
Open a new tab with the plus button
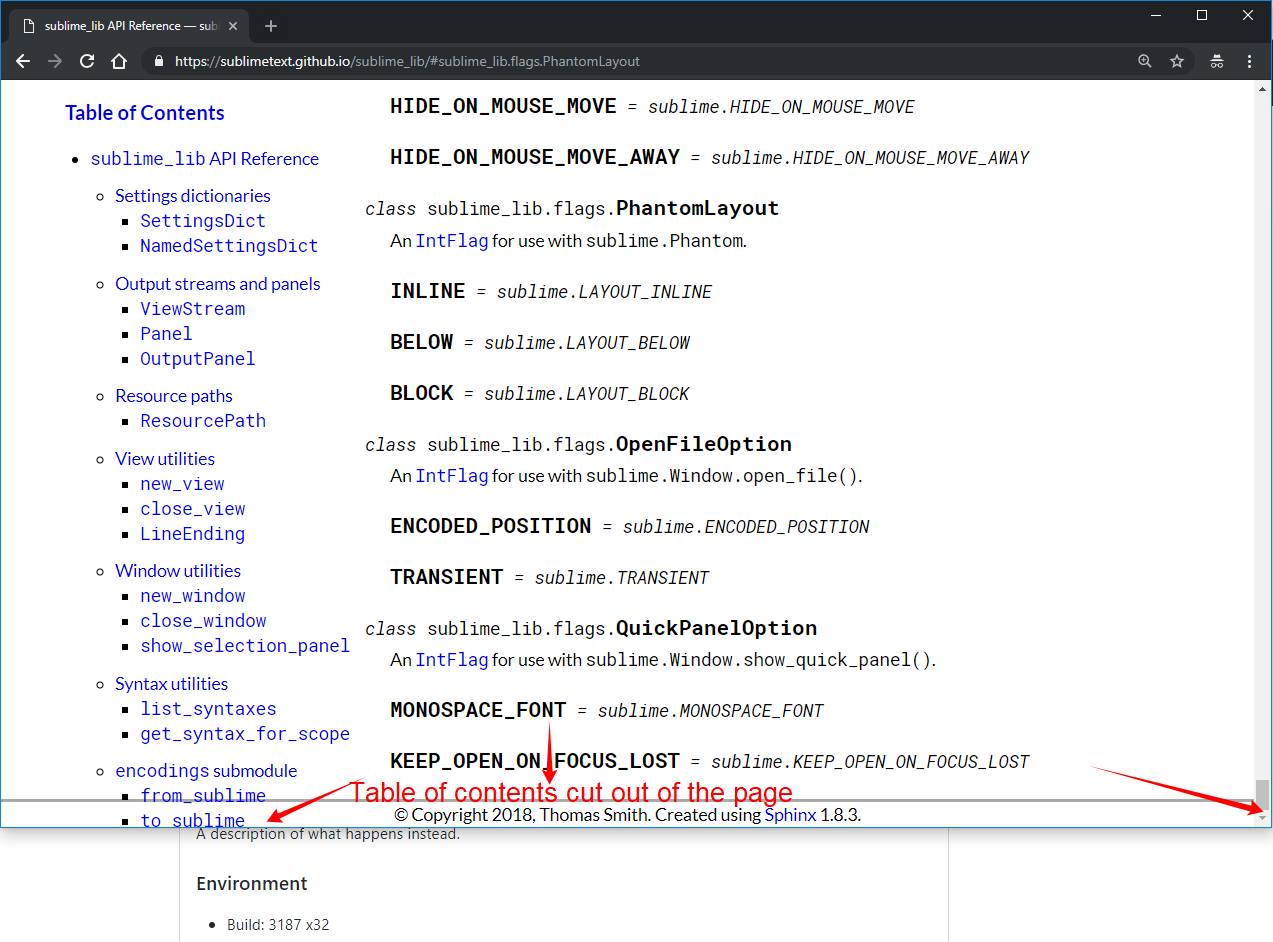click(271, 26)
